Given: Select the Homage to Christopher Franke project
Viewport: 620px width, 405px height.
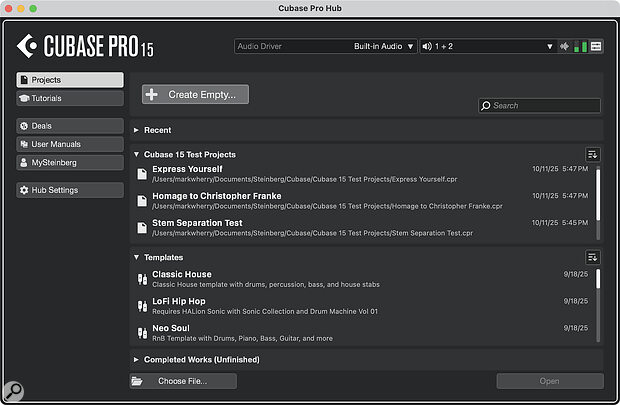Looking at the screenshot, I should 363,201.
